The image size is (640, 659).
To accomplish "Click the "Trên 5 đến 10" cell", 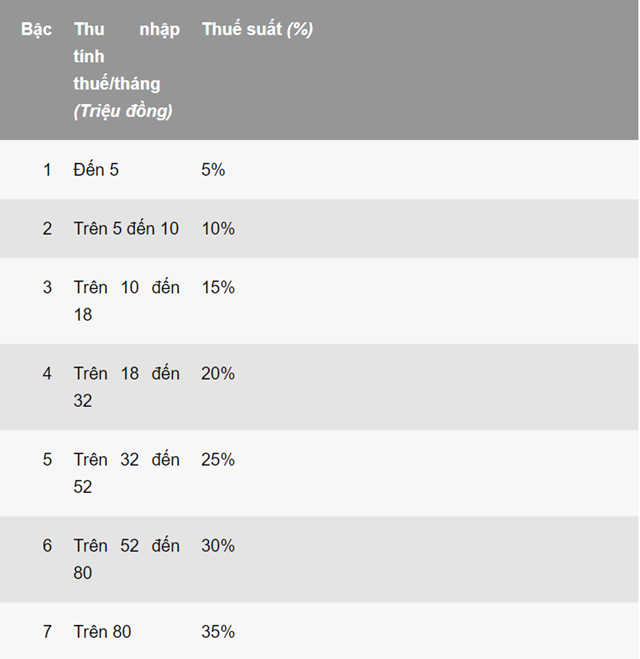I will pyautogui.click(x=126, y=229).
